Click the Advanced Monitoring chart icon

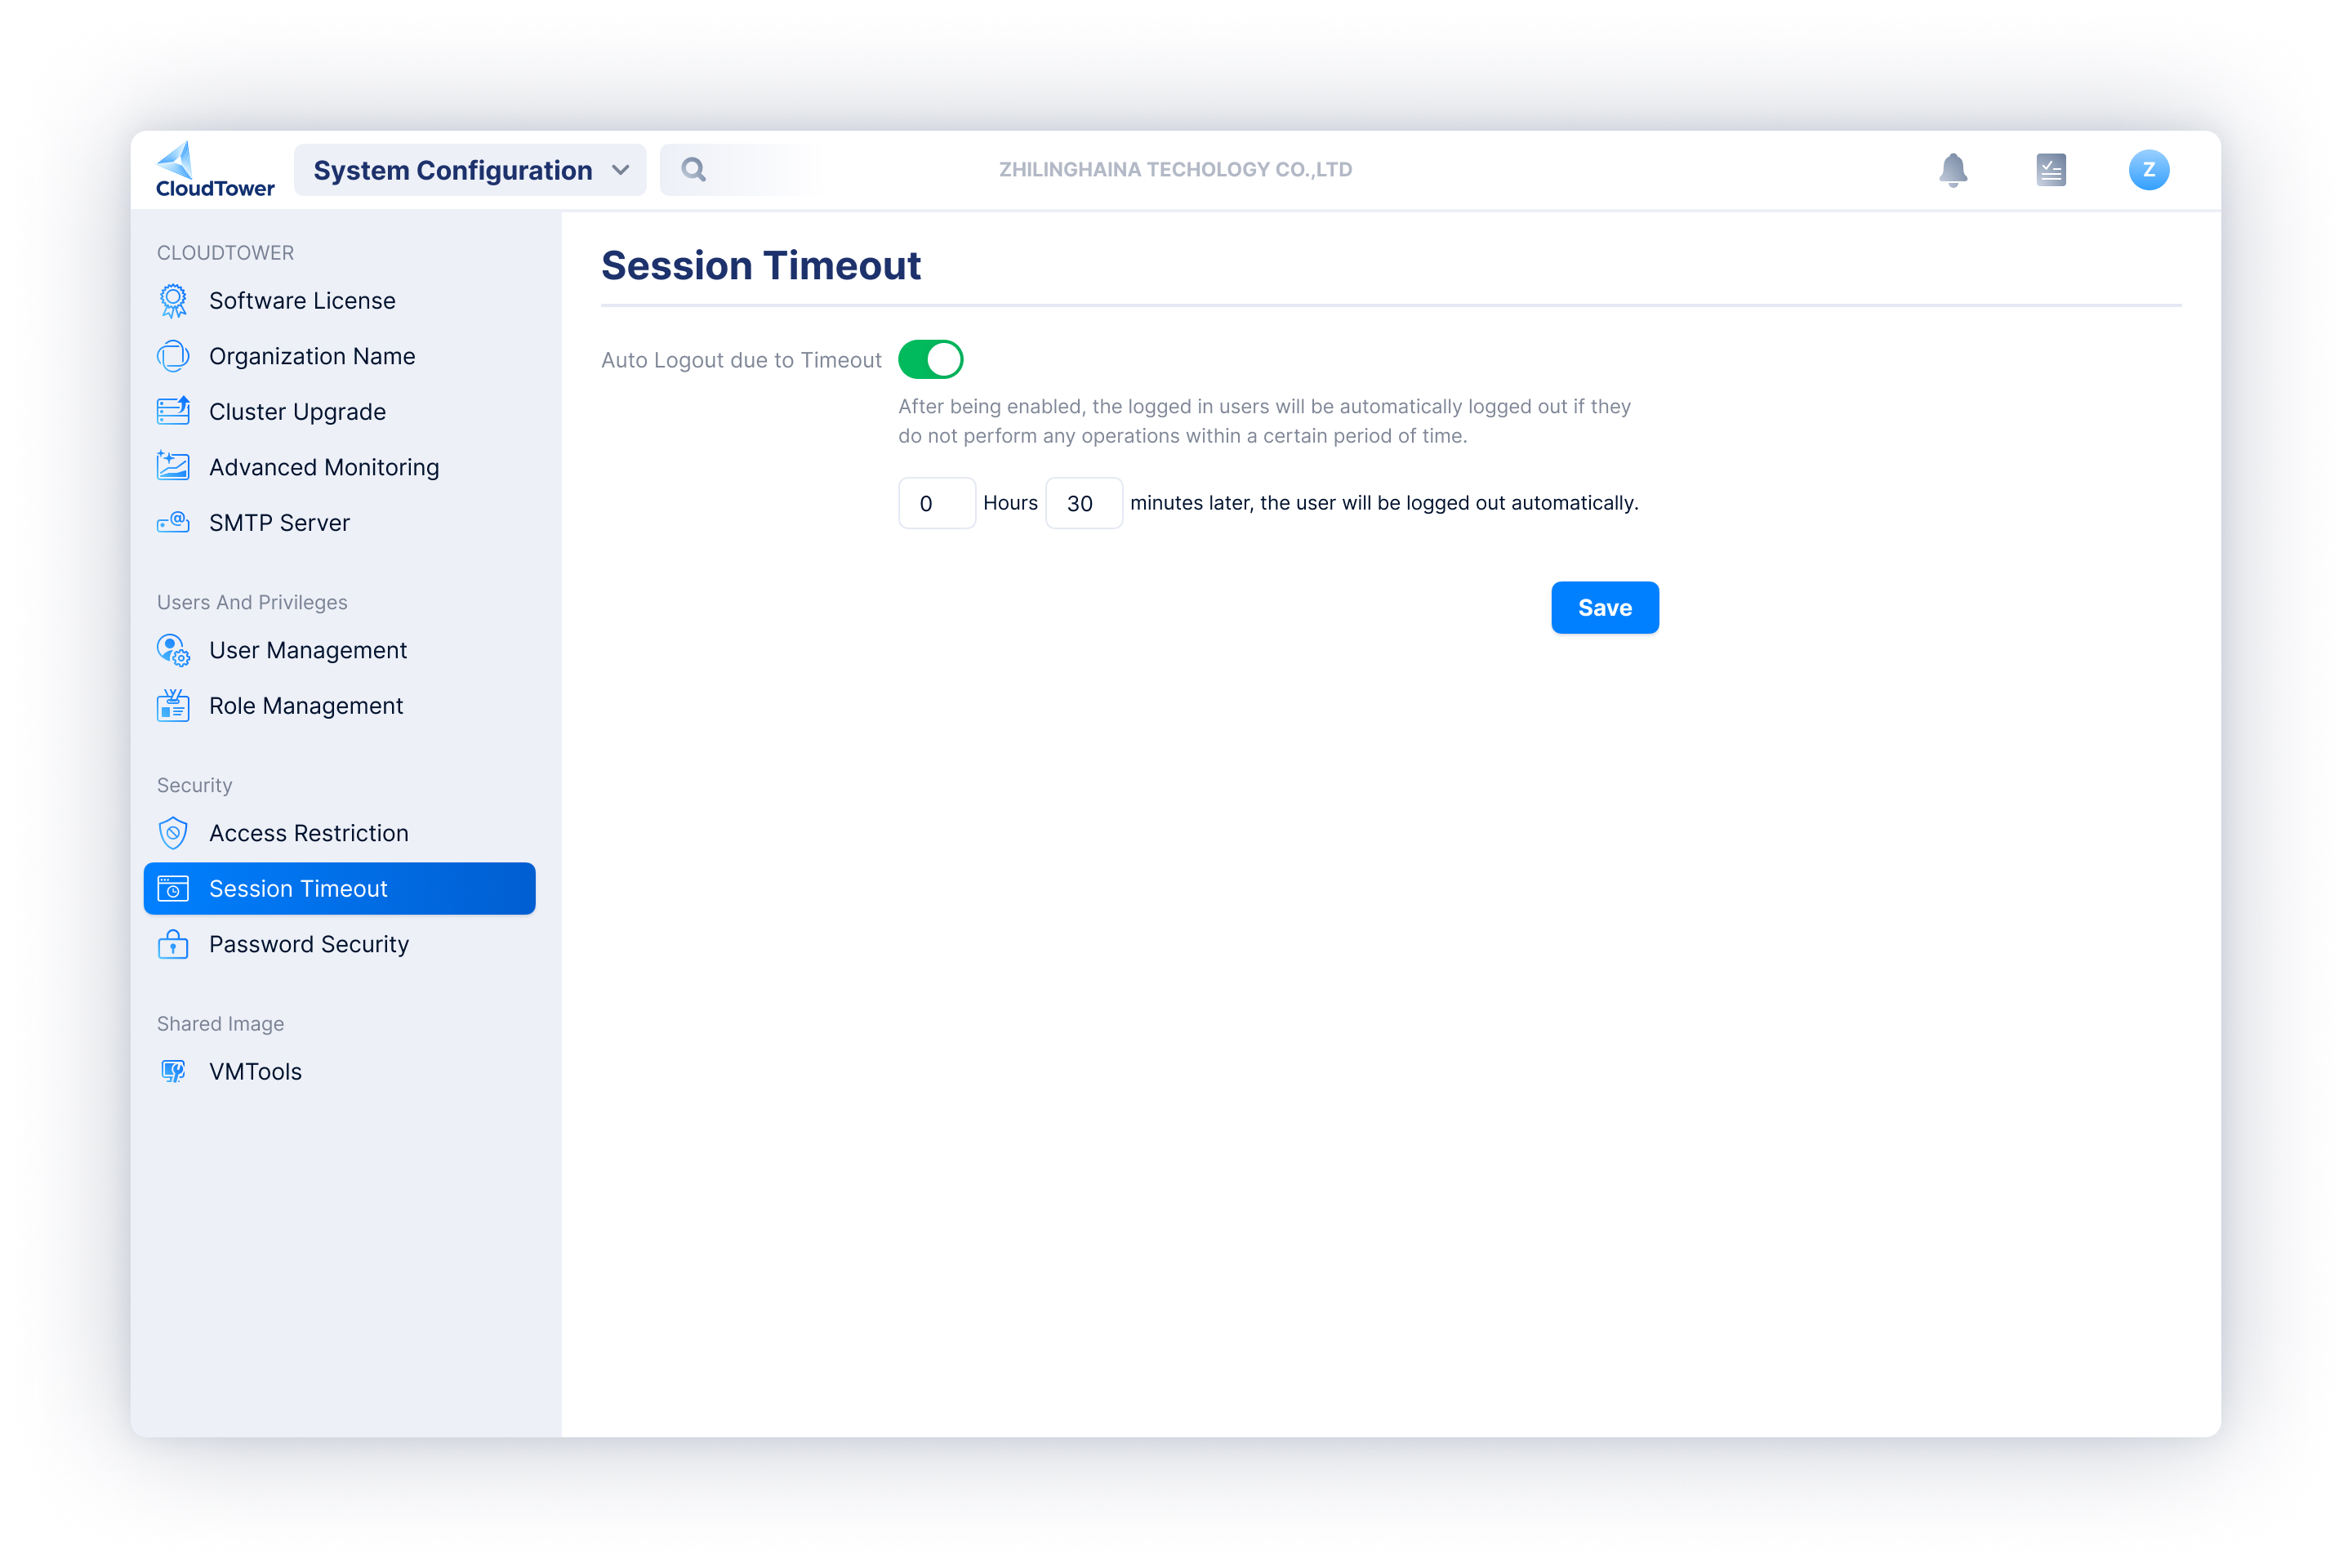tap(173, 466)
